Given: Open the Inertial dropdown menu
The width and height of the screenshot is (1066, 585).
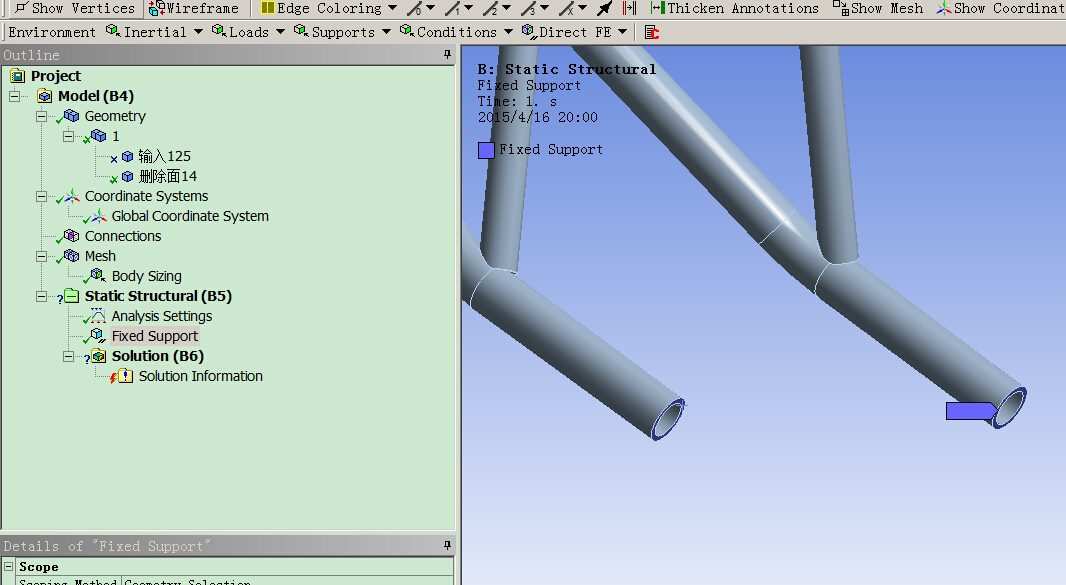Looking at the screenshot, I should pyautogui.click(x=154, y=32).
